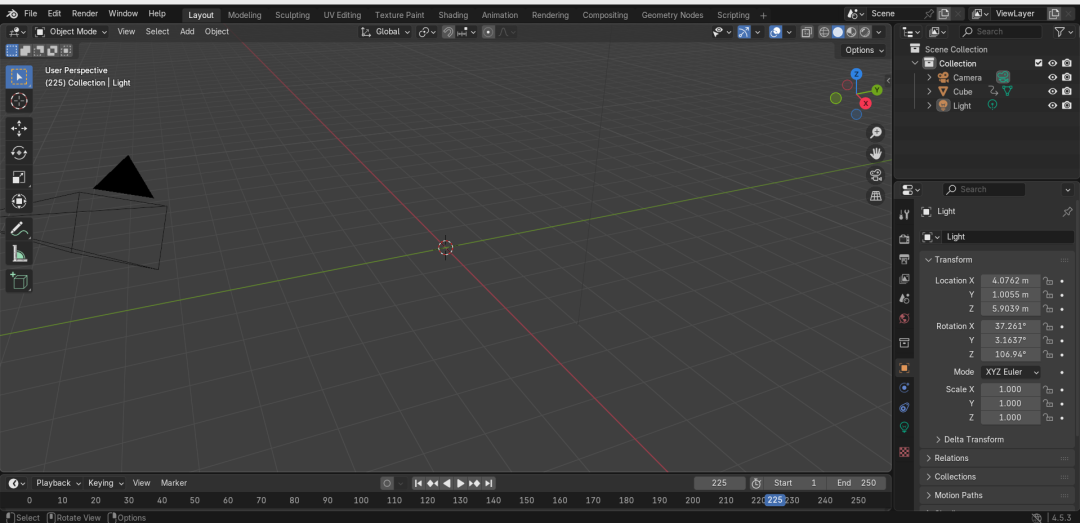Select the Select Box tool
Image resolution: width=1080 pixels, height=523 pixels.
tap(19, 76)
